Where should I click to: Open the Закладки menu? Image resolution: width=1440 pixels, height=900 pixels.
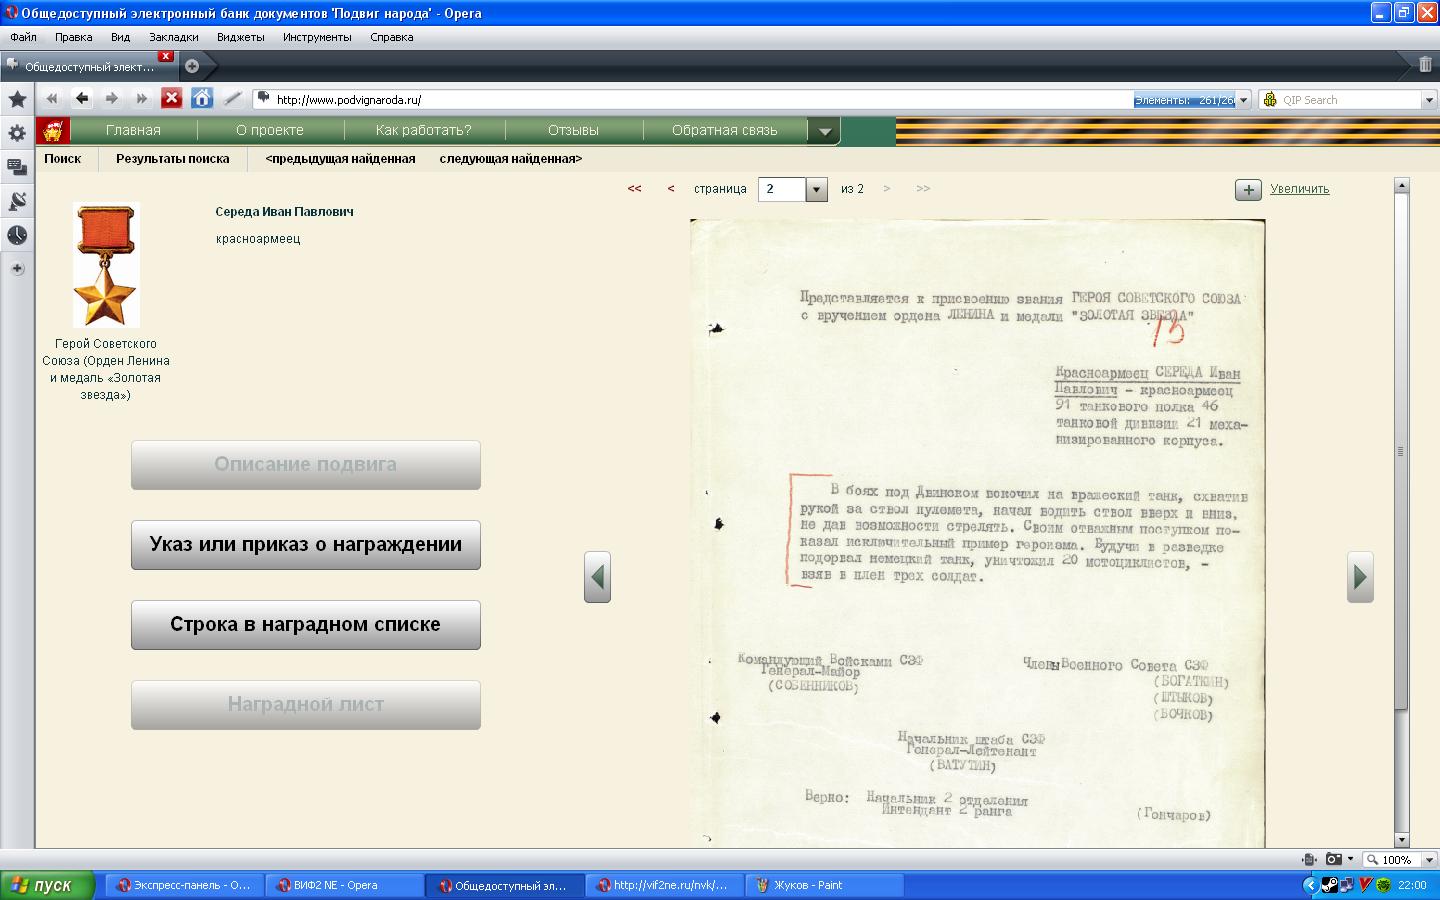pos(173,37)
